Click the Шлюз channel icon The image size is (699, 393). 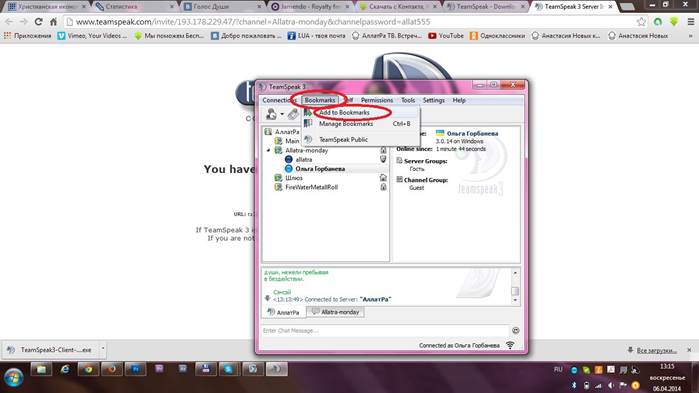[278, 178]
